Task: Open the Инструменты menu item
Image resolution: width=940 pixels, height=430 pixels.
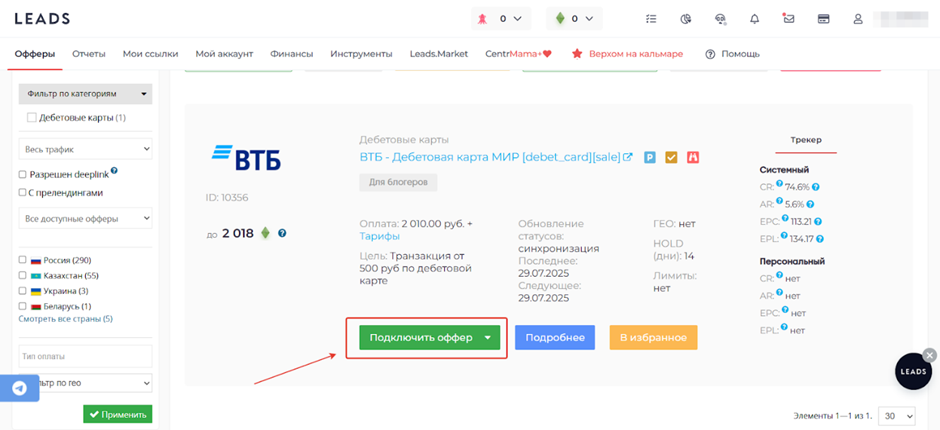Action: tap(361, 54)
